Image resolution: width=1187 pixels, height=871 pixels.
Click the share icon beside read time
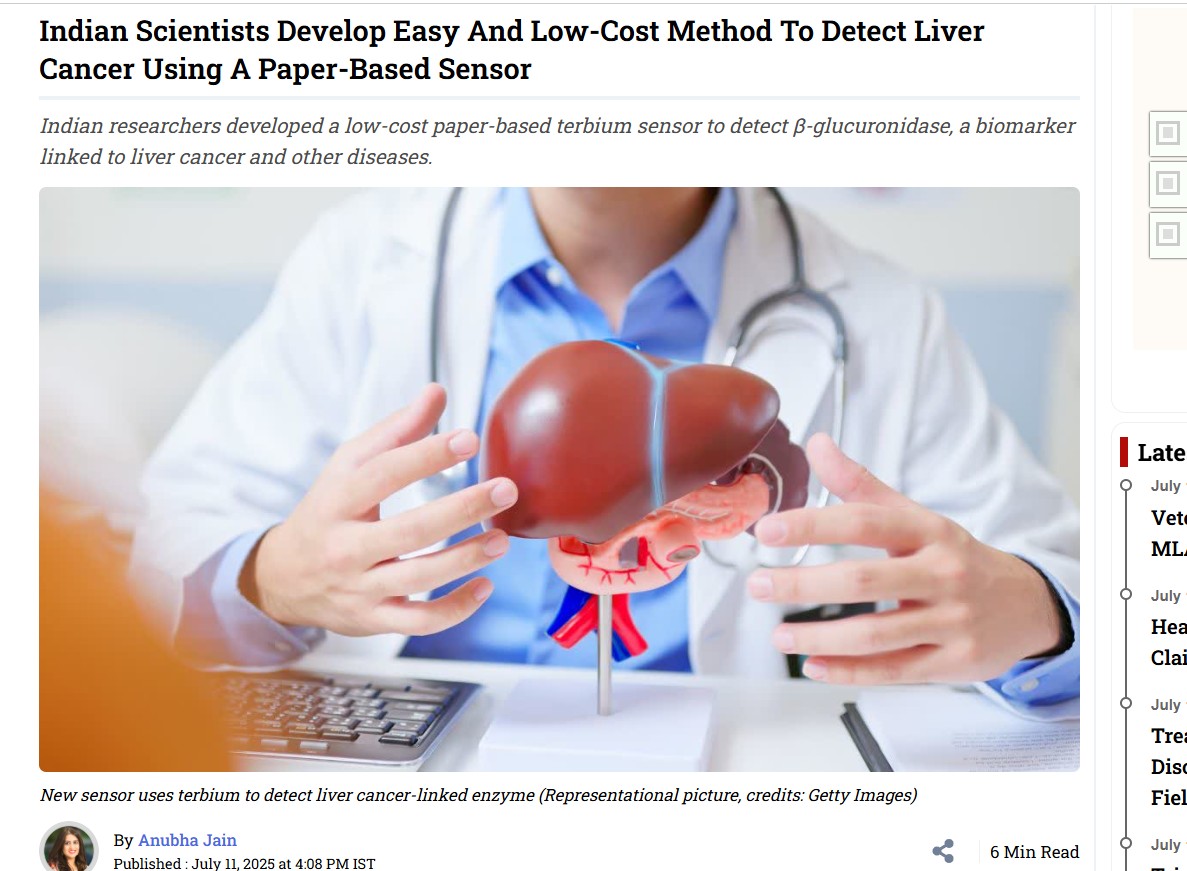tap(942, 851)
